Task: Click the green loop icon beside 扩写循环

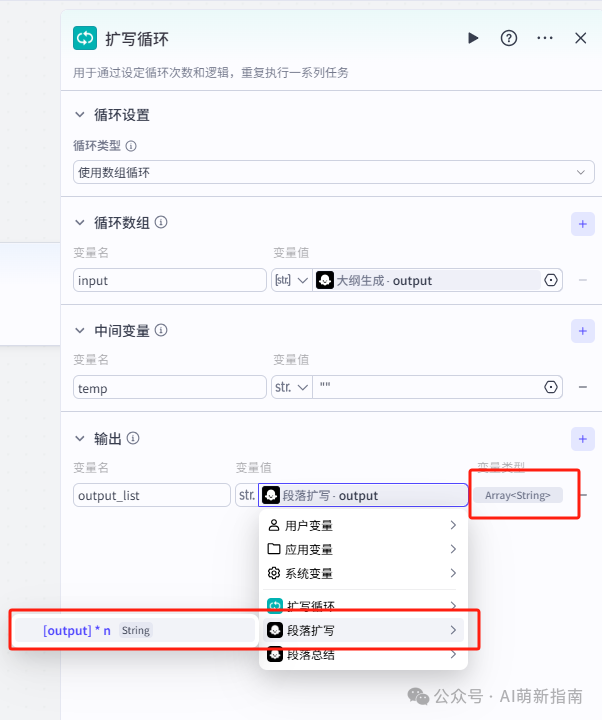Action: coord(85,38)
